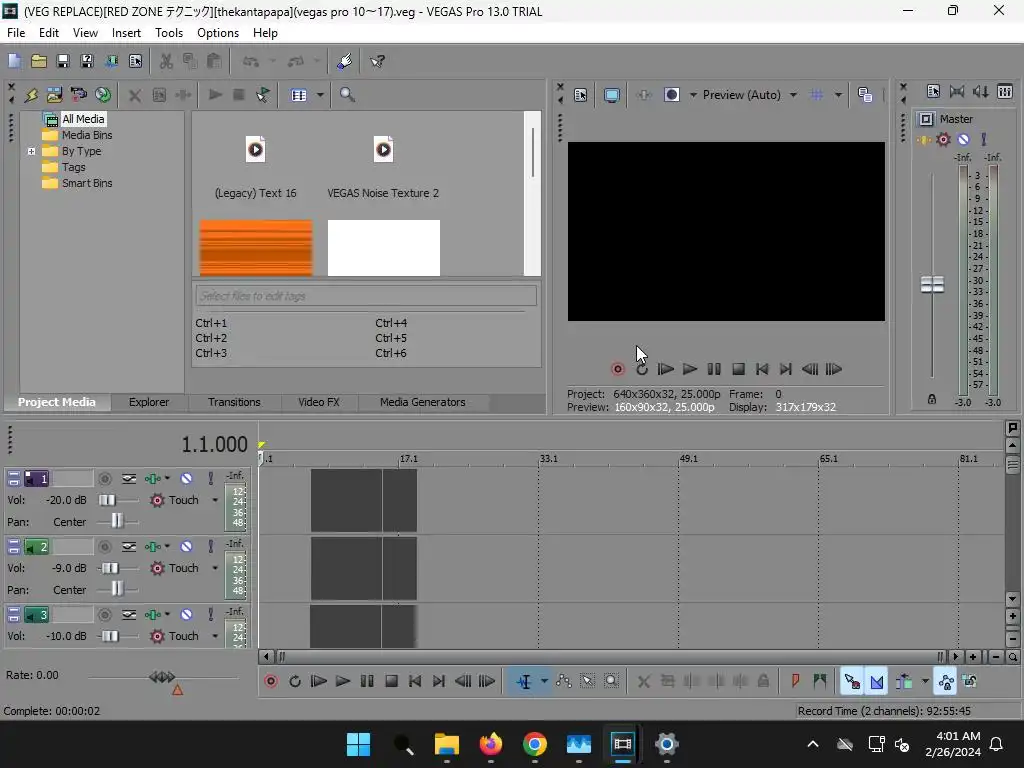Toggle Auto Ripple button
This screenshot has height=768, width=1024.
904,681
